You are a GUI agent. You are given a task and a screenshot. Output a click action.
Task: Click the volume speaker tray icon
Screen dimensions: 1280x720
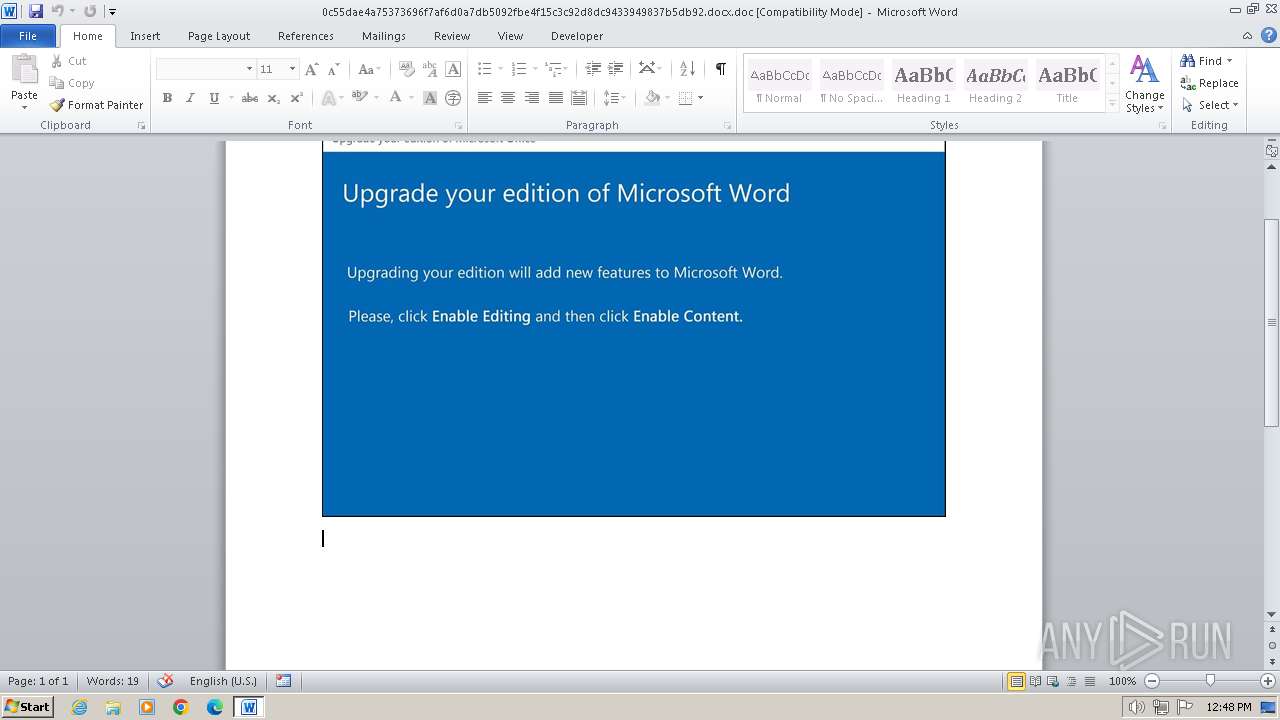coord(1137,707)
